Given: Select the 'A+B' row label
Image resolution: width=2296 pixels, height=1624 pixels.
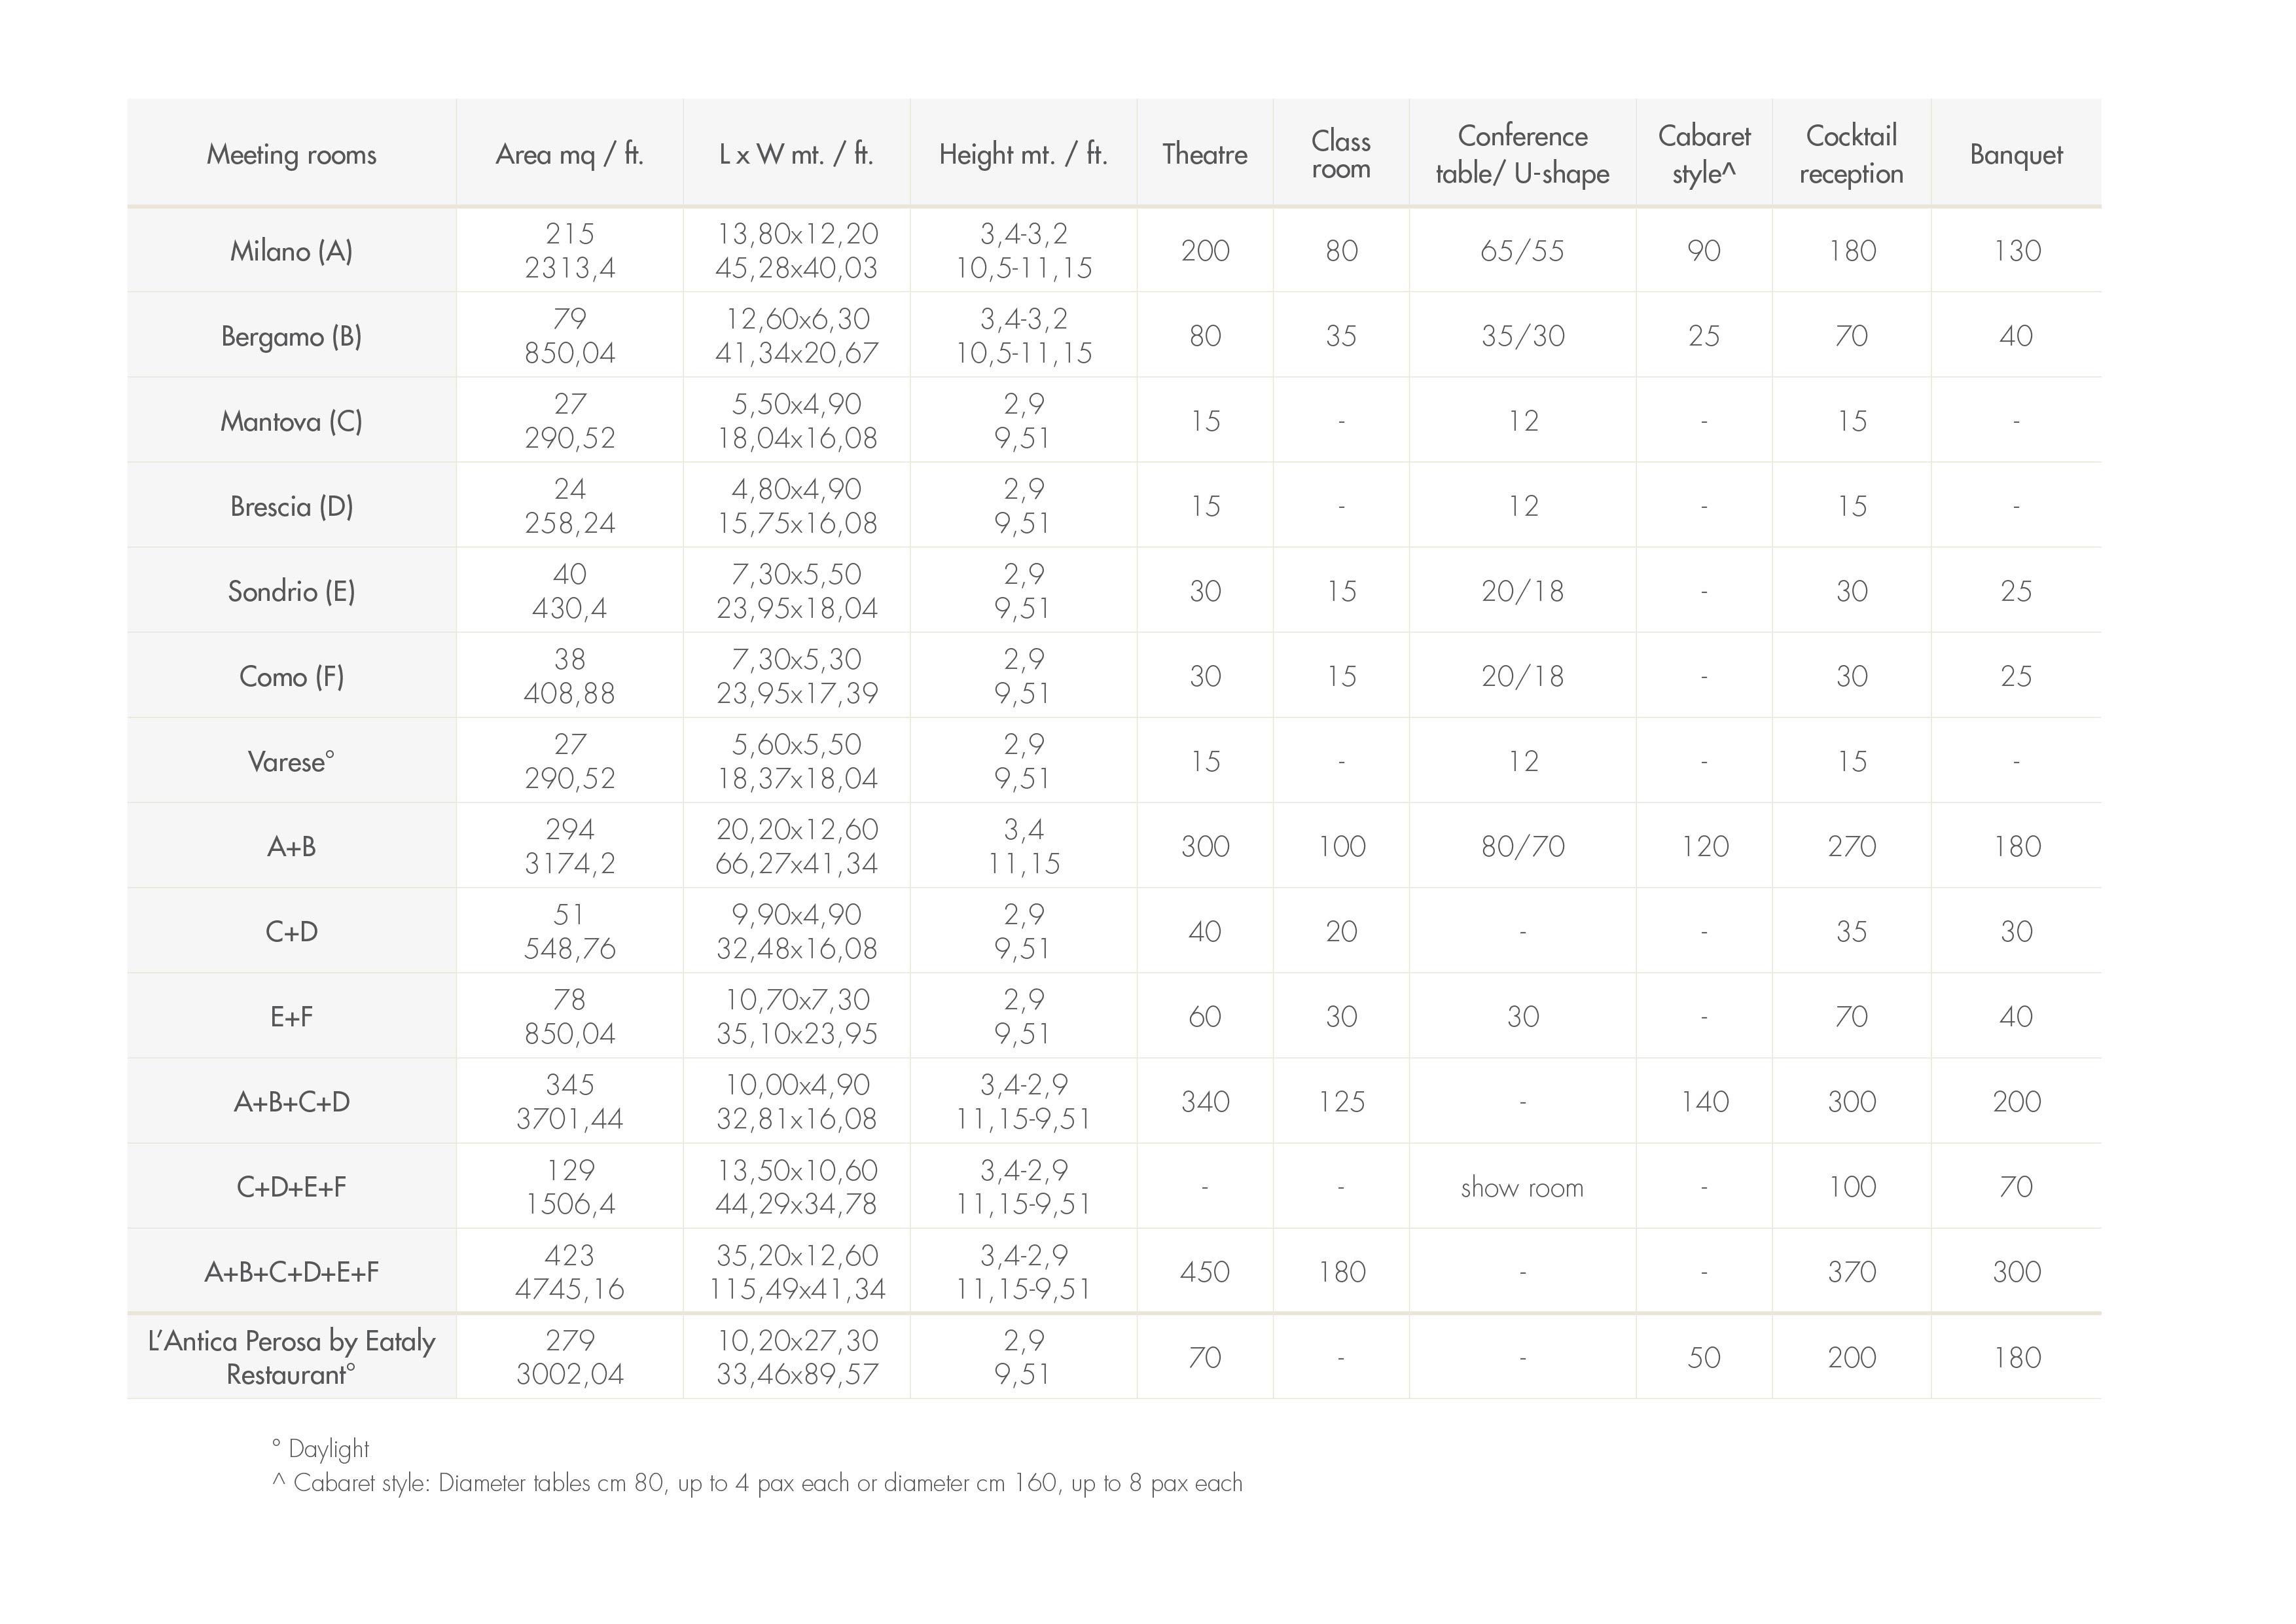Looking at the screenshot, I should [x=291, y=847].
